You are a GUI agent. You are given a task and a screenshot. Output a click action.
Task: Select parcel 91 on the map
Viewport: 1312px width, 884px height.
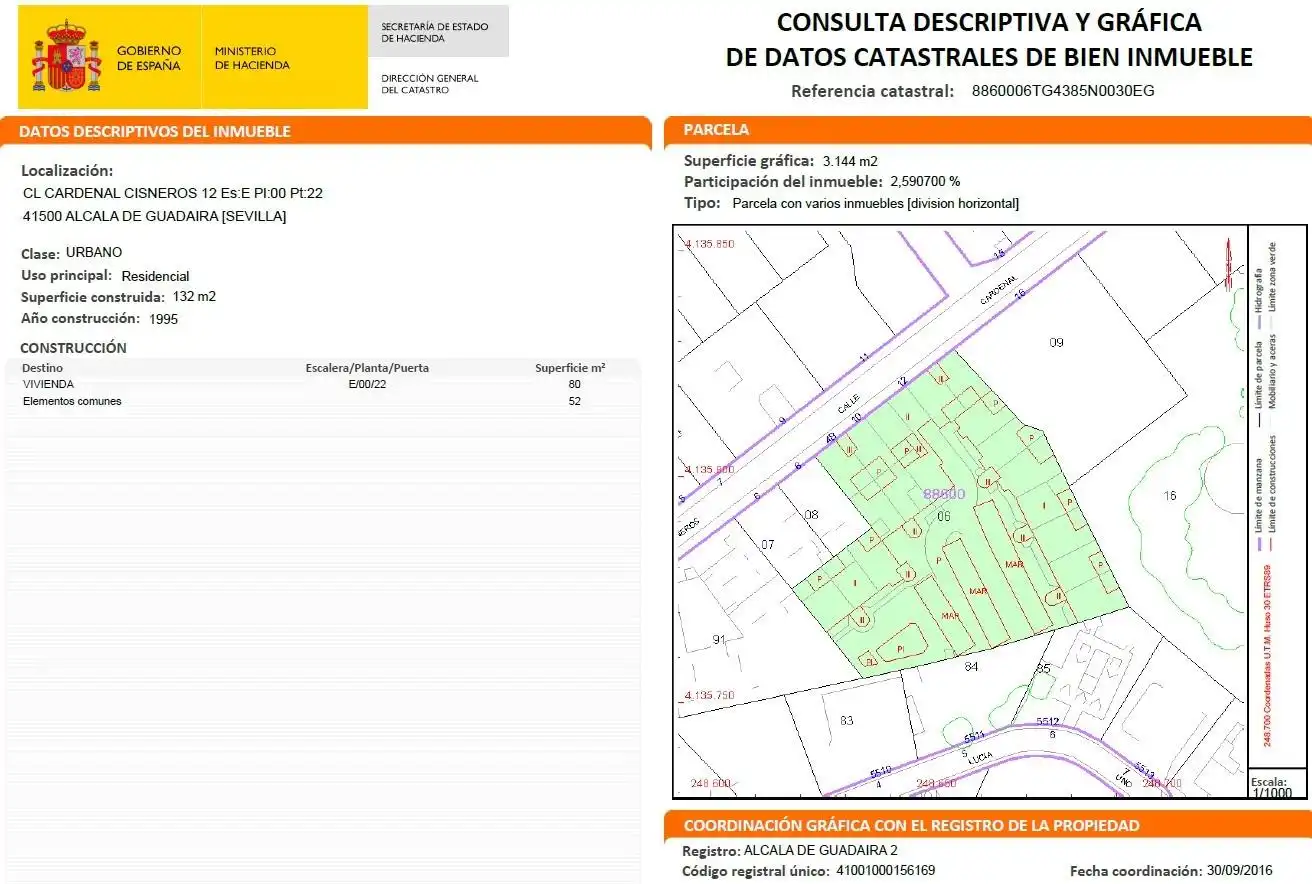point(718,639)
